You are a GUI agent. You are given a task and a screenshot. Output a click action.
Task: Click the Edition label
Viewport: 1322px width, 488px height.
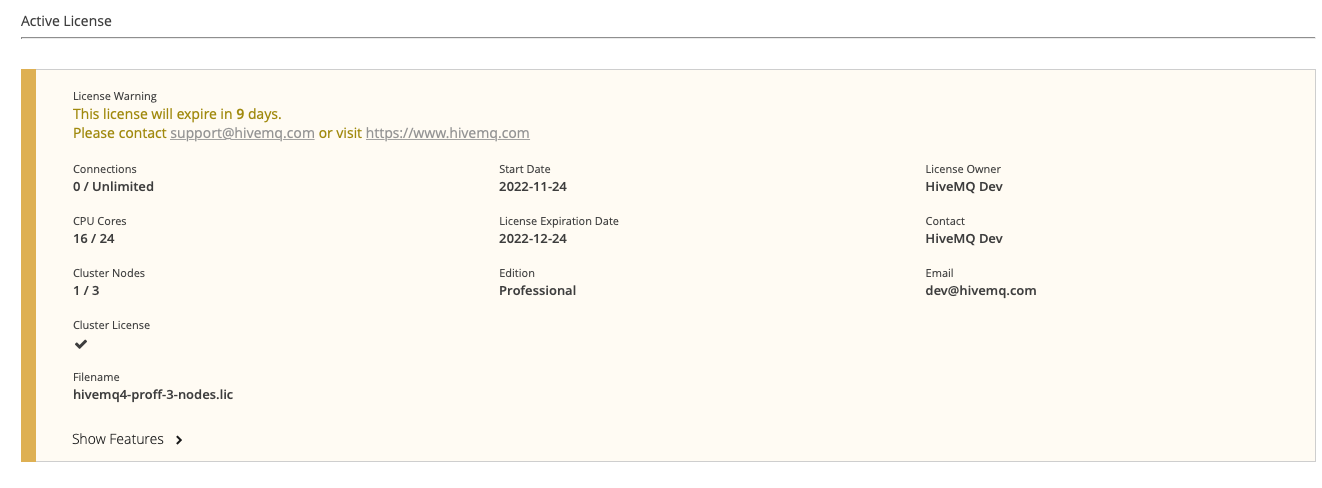(517, 273)
